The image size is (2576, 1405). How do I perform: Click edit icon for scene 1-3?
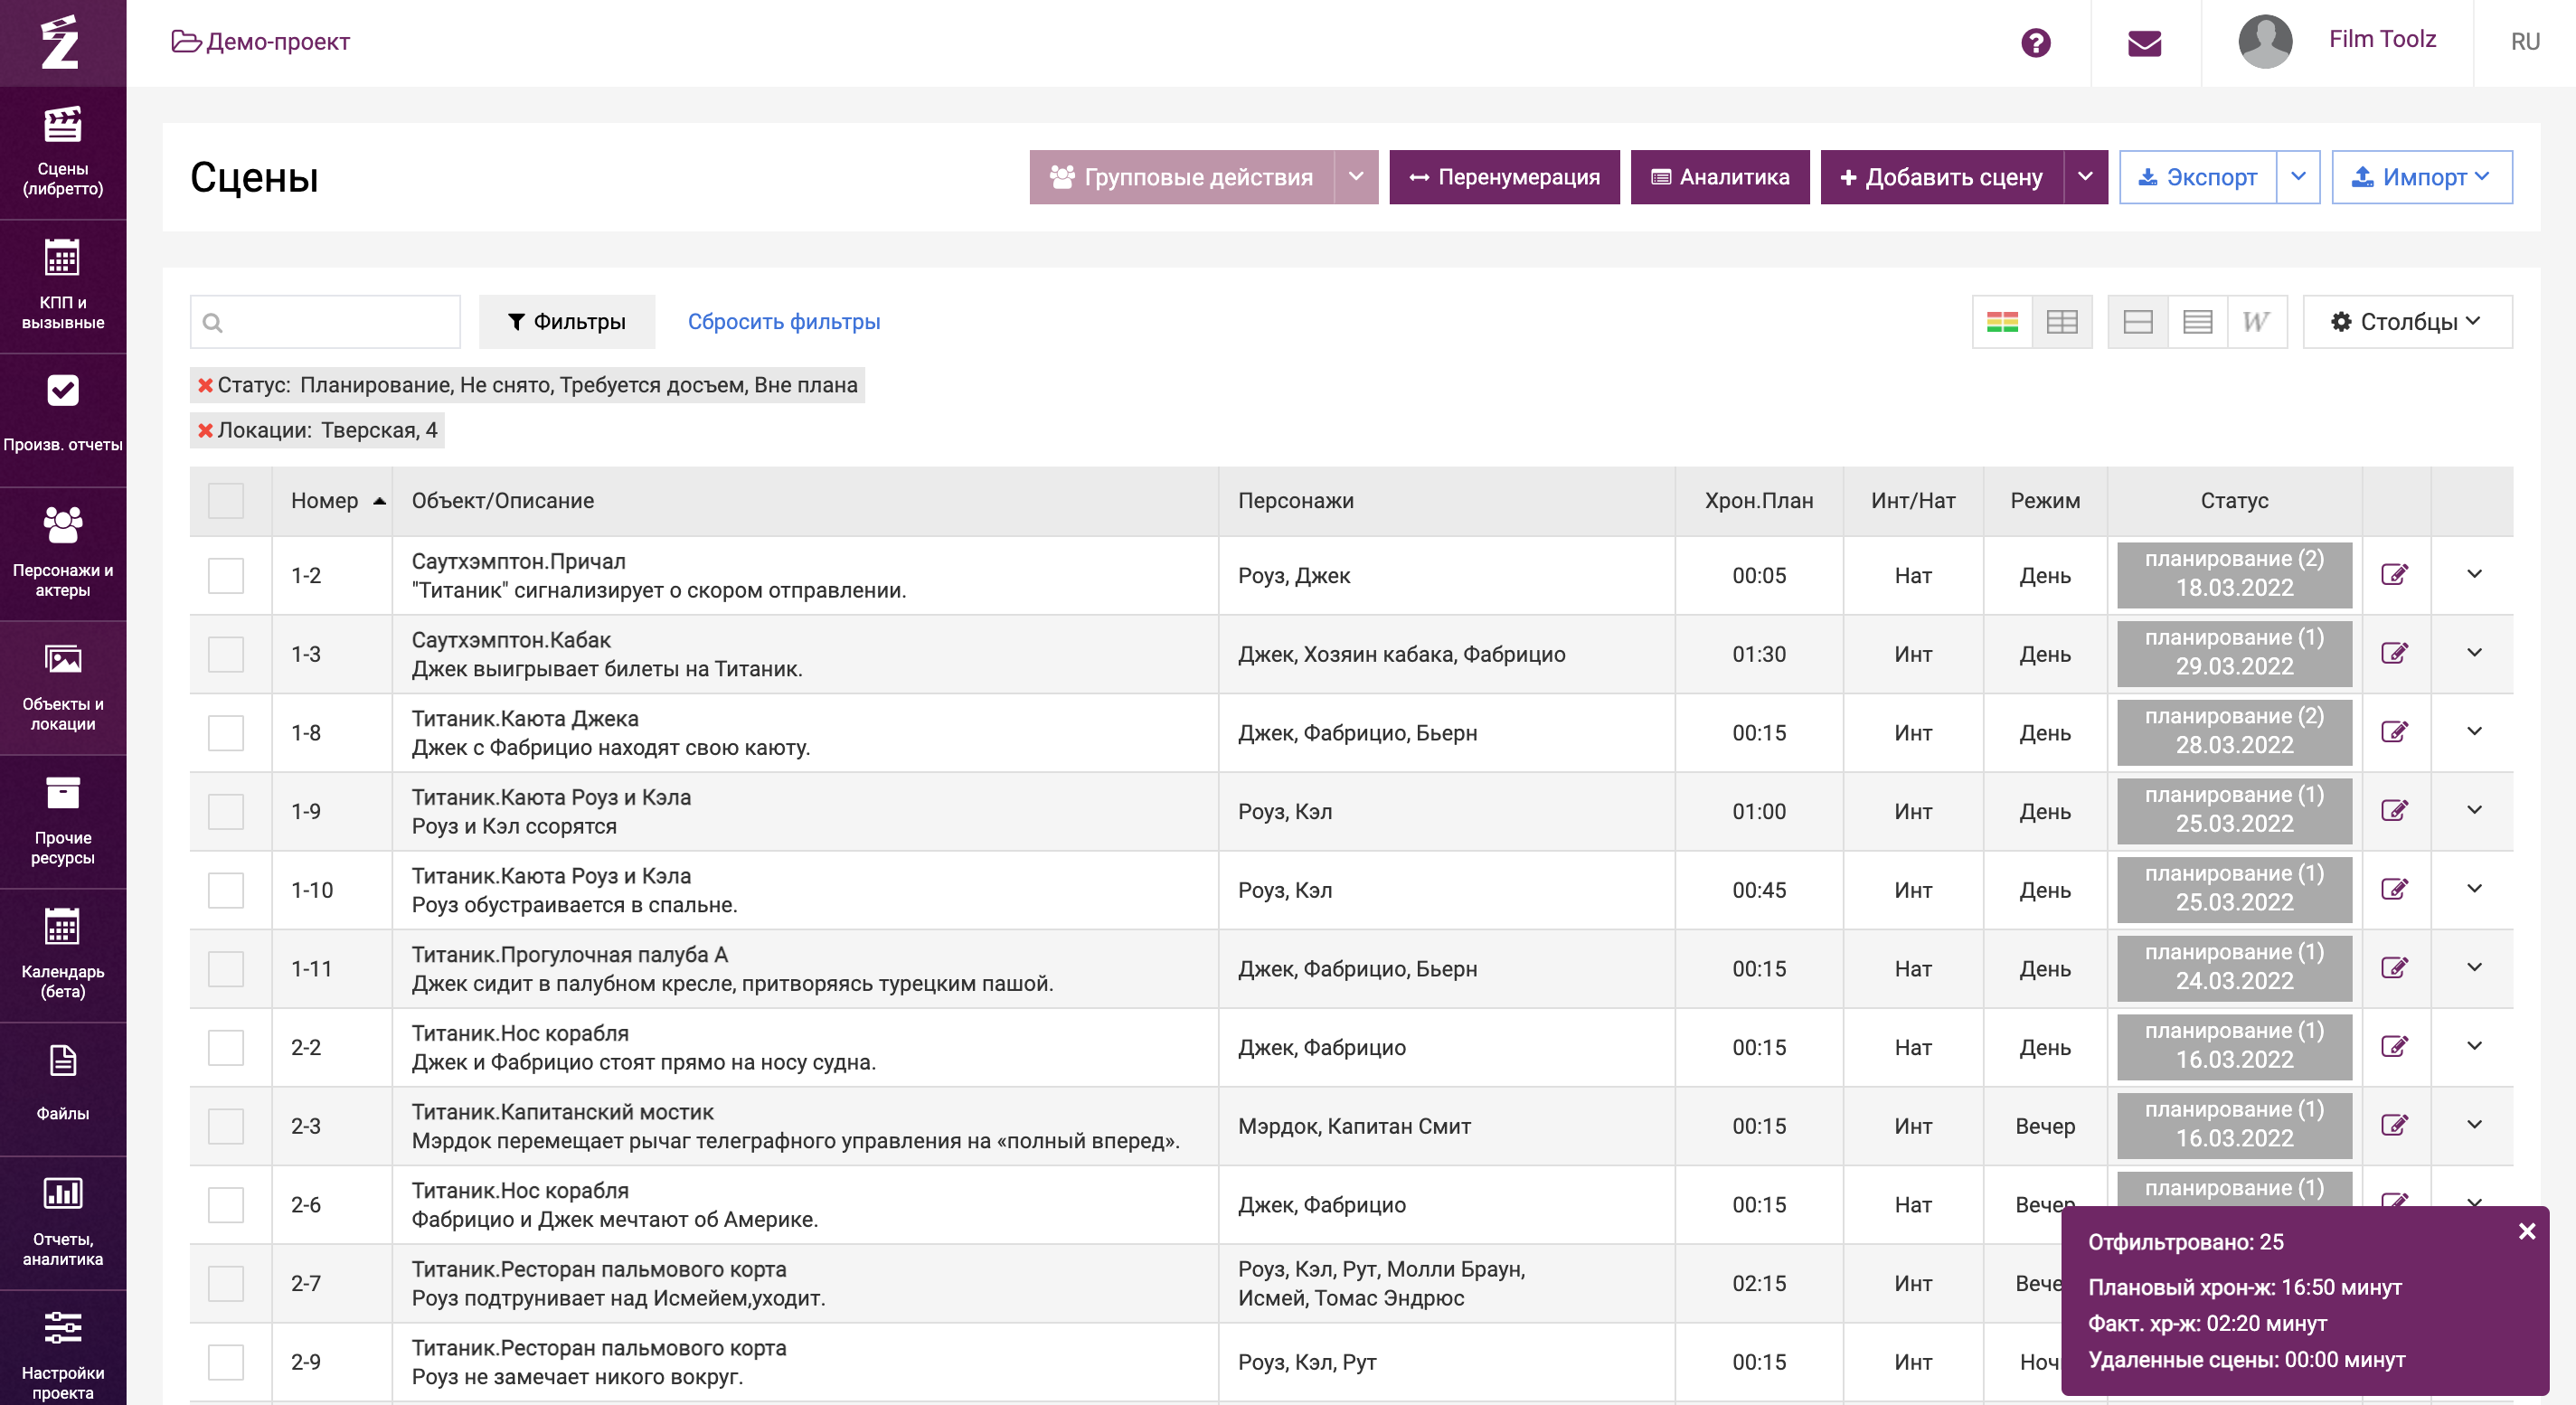pos(2394,653)
